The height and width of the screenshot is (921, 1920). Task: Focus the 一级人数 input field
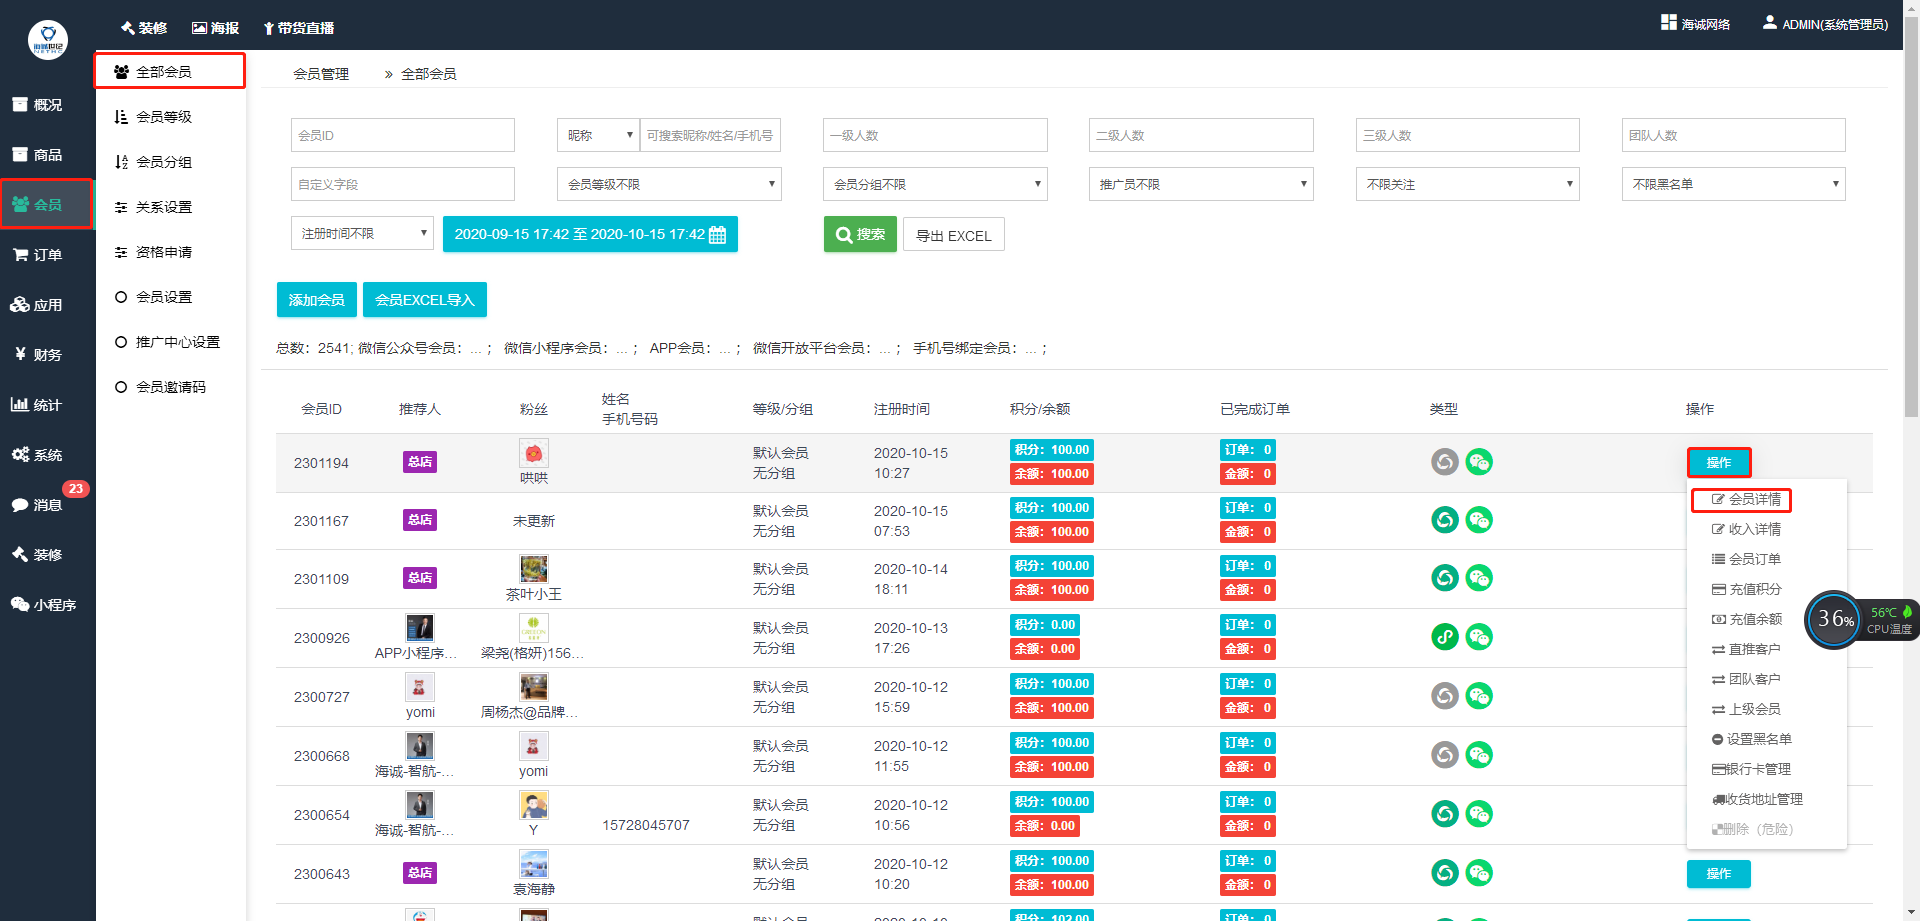click(935, 135)
